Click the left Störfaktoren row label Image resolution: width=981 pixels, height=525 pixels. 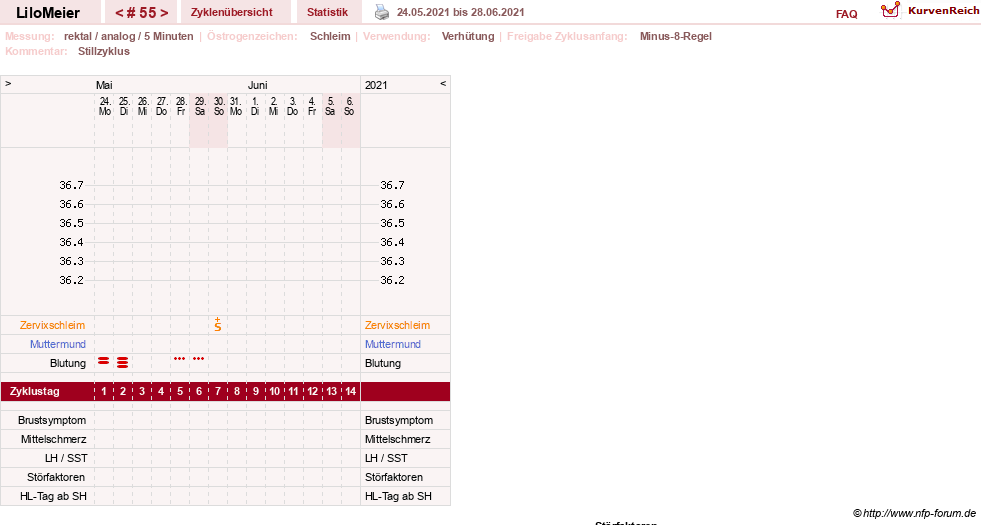tap(56, 477)
